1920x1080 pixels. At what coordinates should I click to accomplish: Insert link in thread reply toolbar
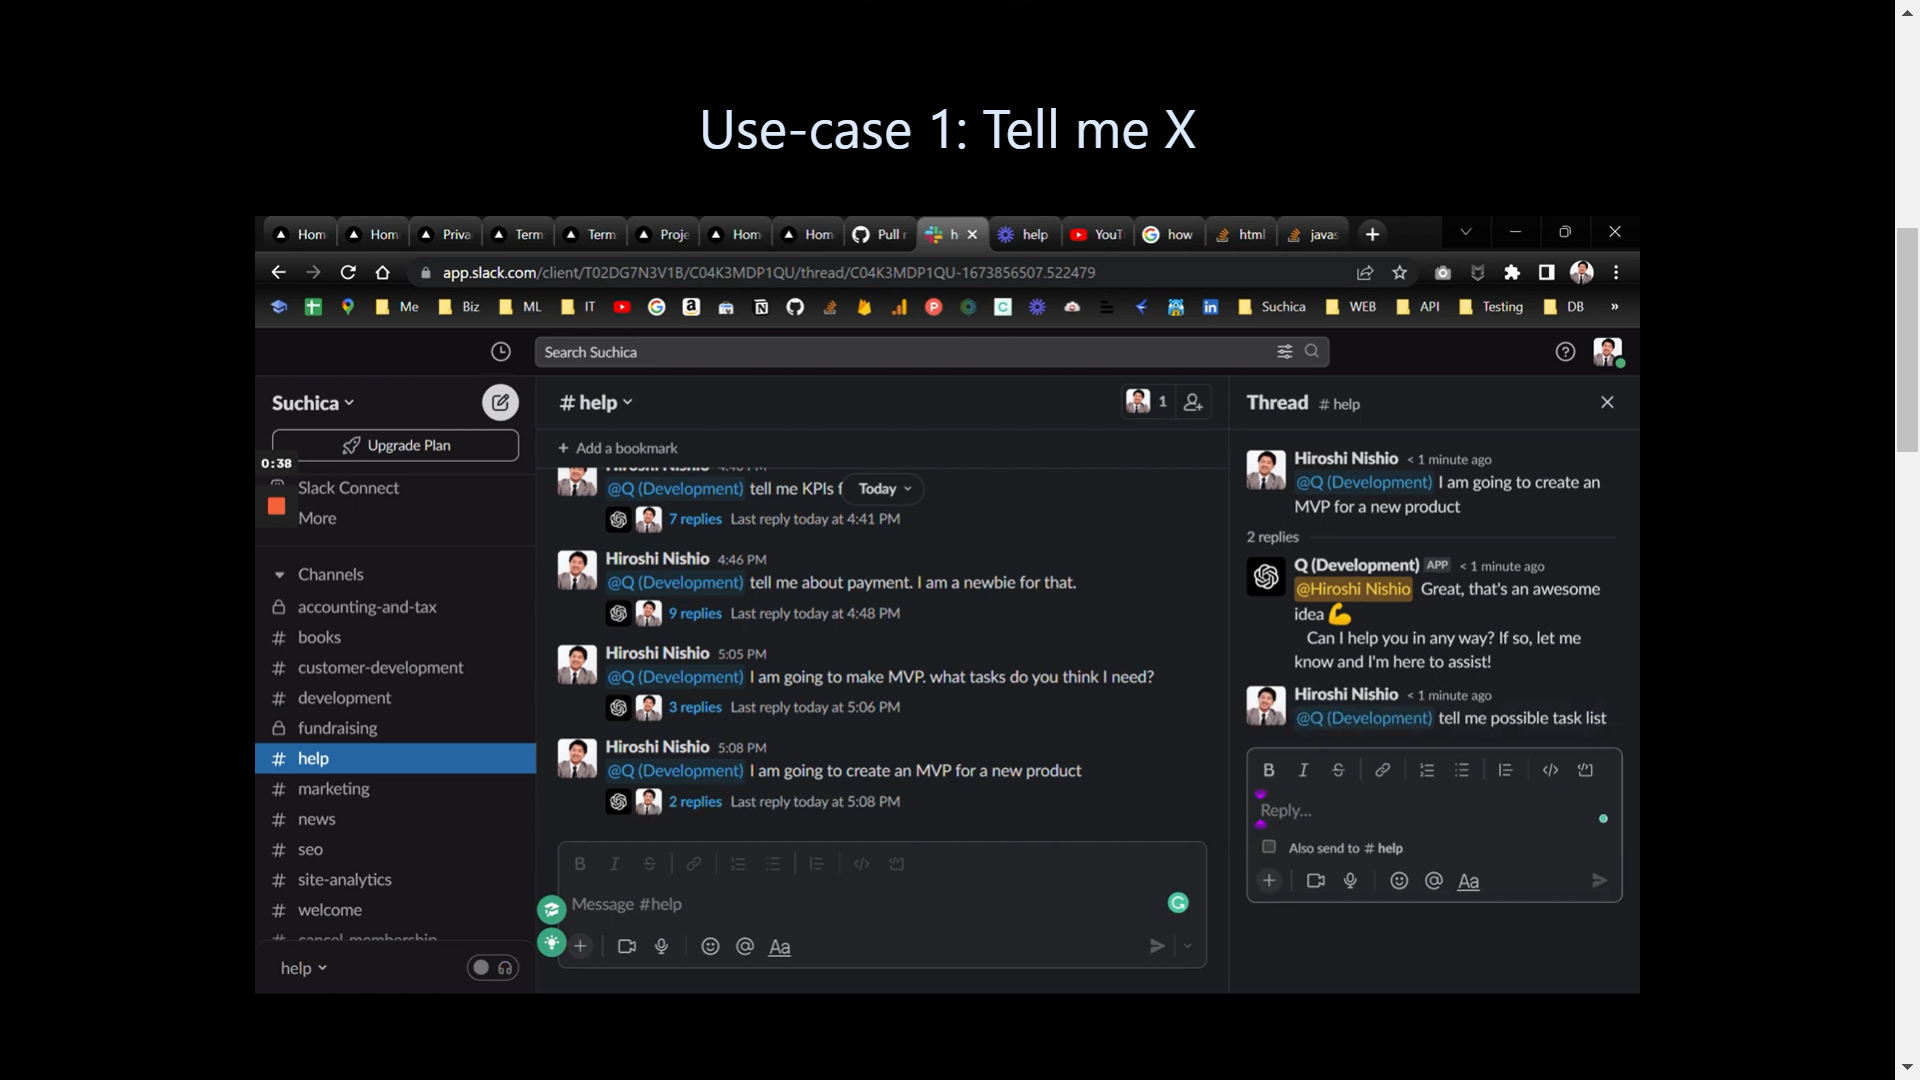(x=1382, y=770)
